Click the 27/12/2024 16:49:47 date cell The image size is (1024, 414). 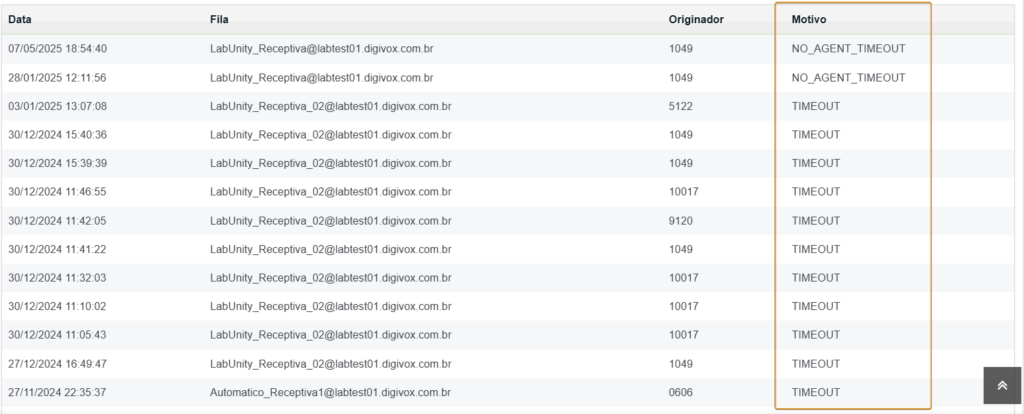57,364
